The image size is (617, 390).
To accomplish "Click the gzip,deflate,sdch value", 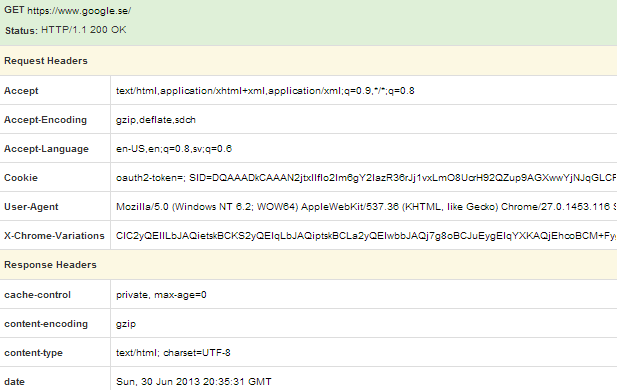I will click(x=156, y=120).
